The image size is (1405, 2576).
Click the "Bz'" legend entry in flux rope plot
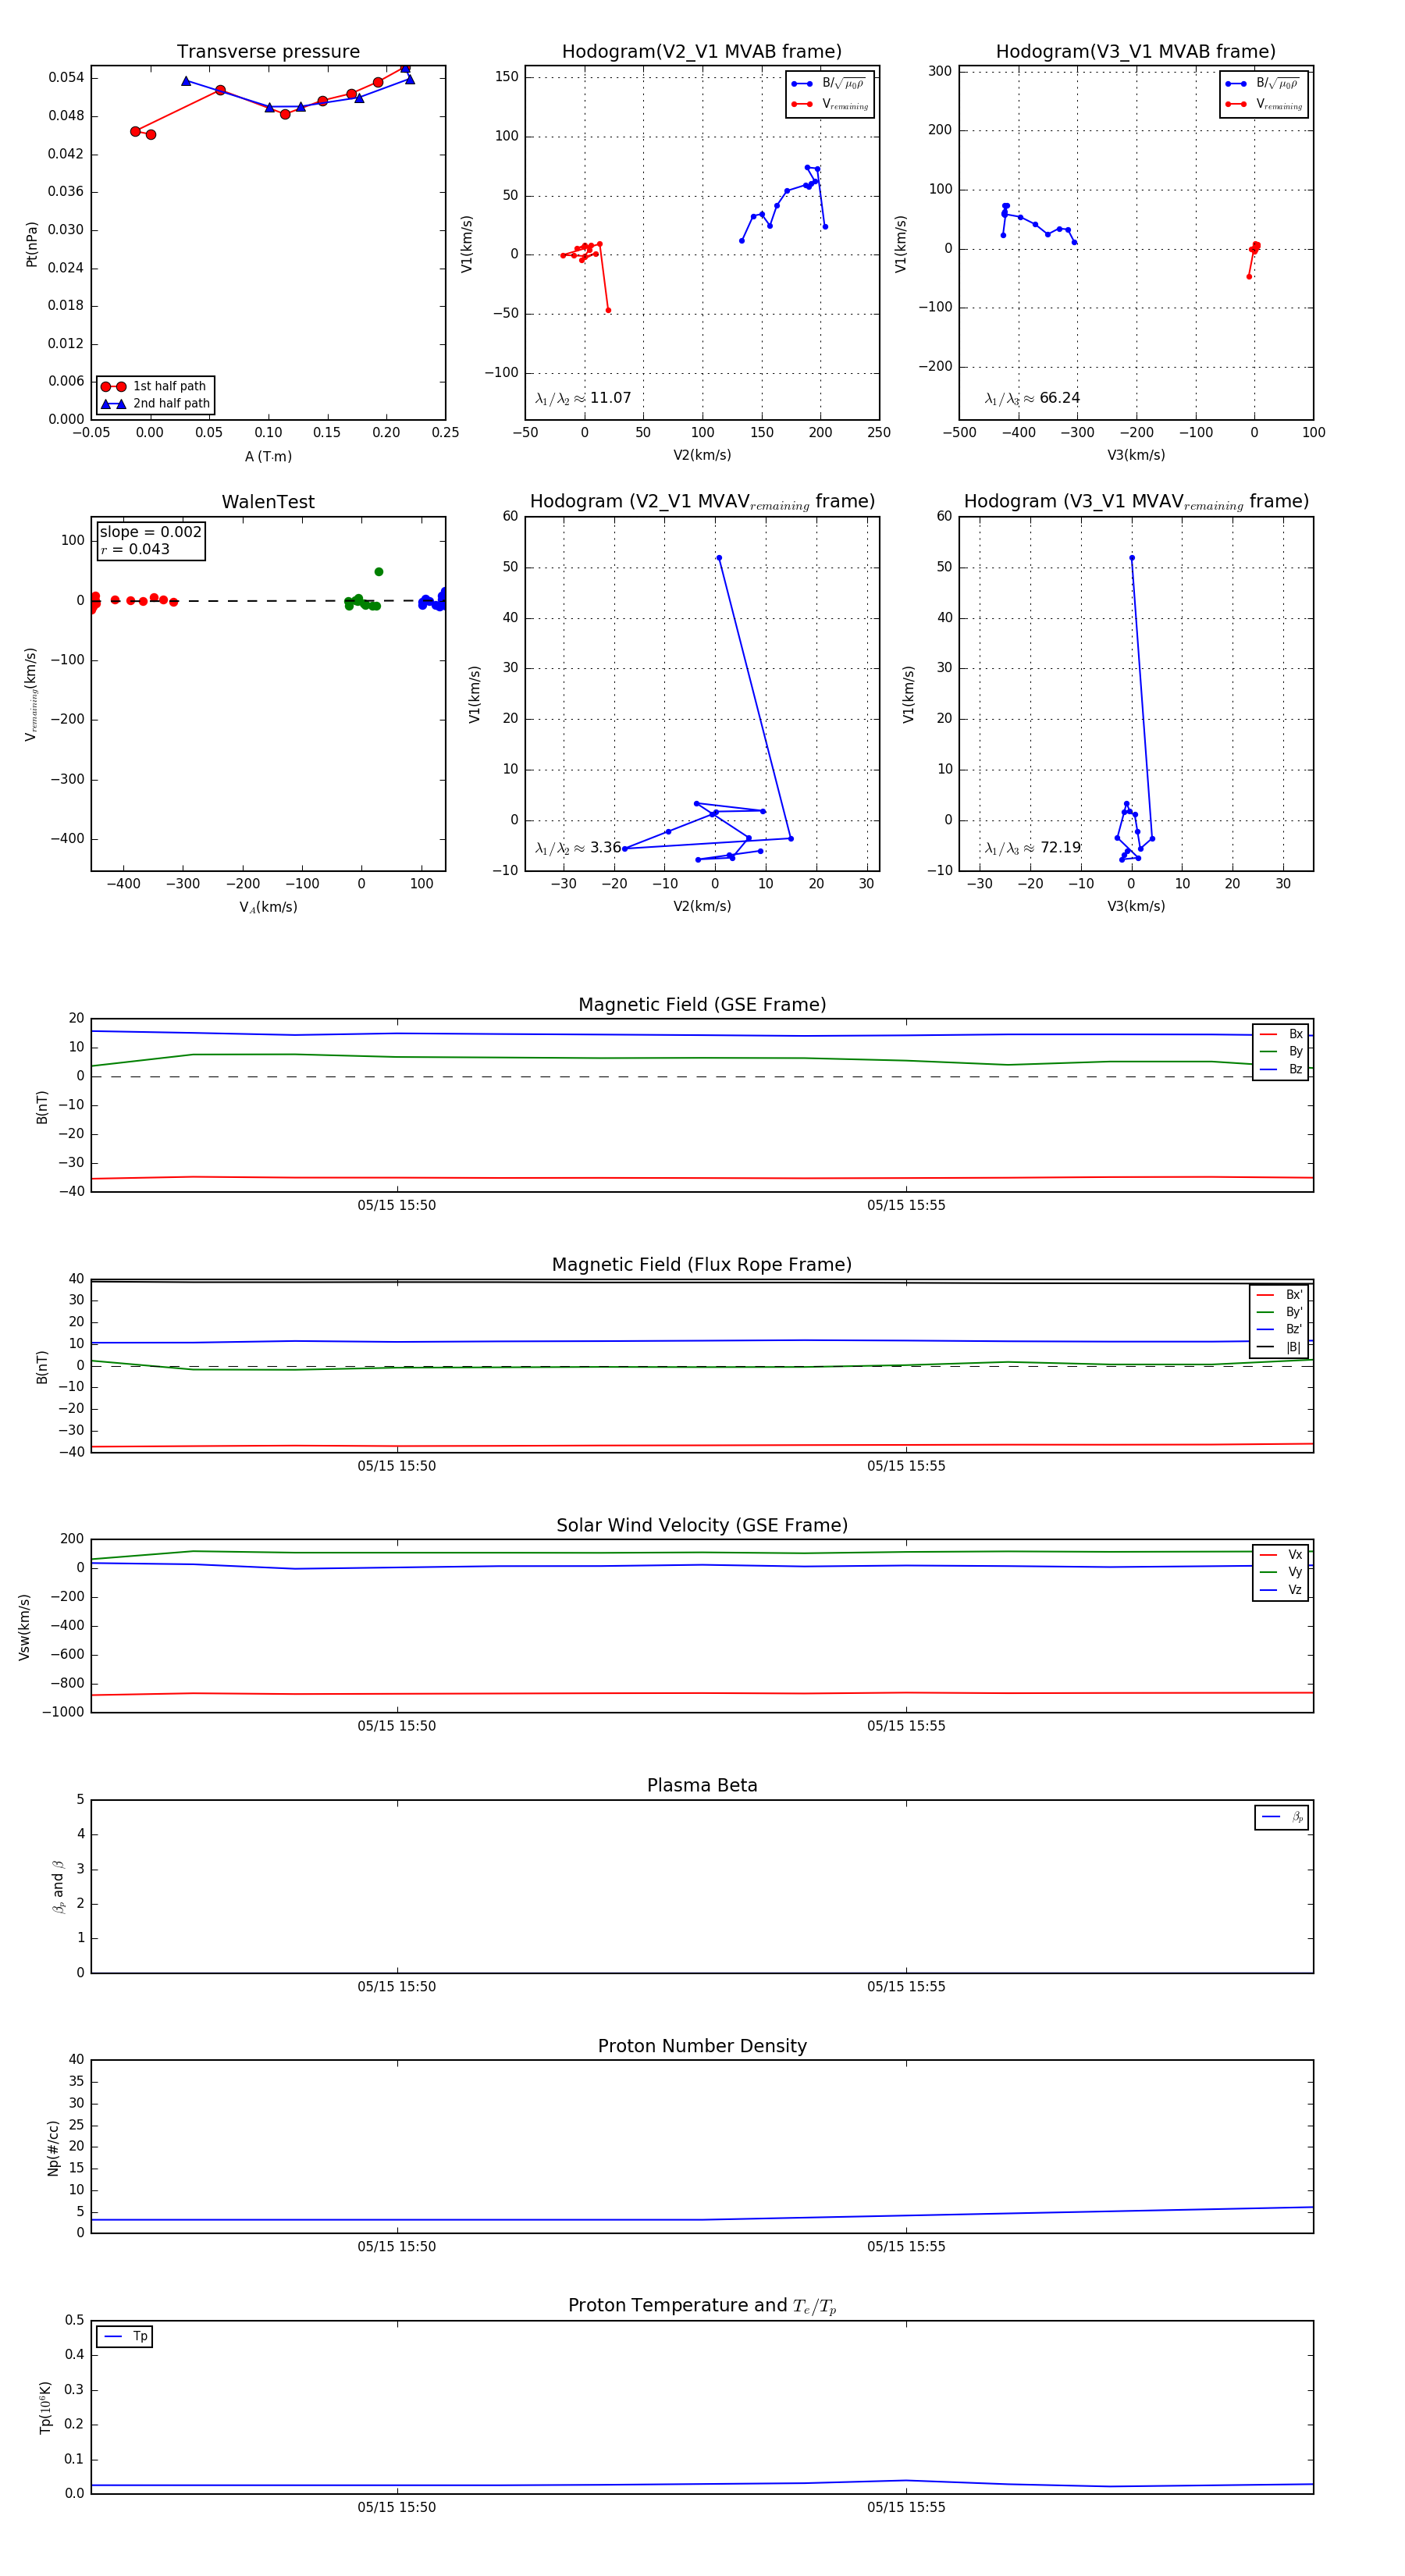click(1280, 1329)
